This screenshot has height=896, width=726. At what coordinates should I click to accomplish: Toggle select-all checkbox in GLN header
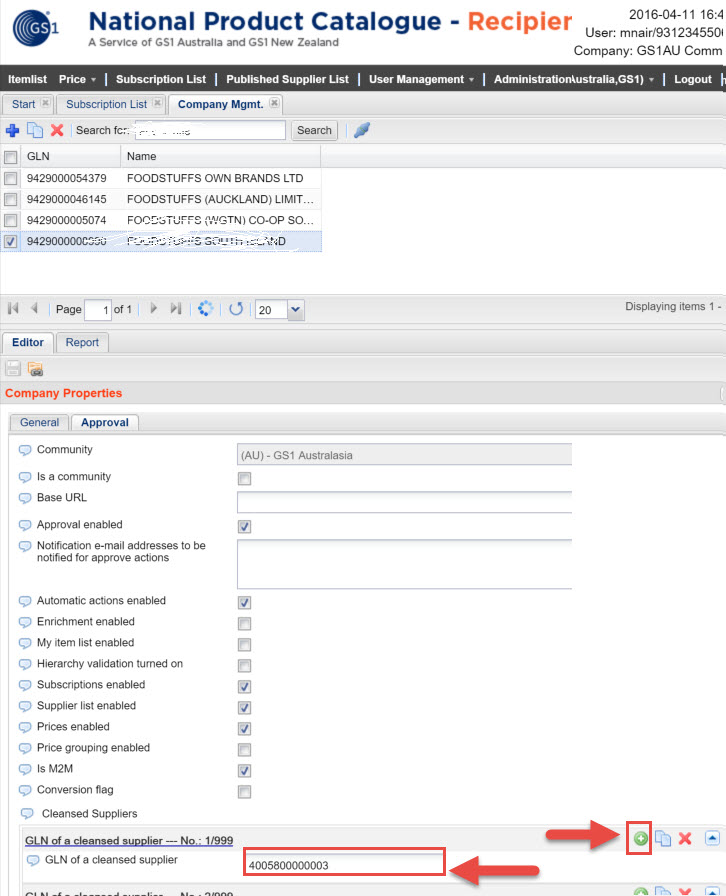point(10,157)
